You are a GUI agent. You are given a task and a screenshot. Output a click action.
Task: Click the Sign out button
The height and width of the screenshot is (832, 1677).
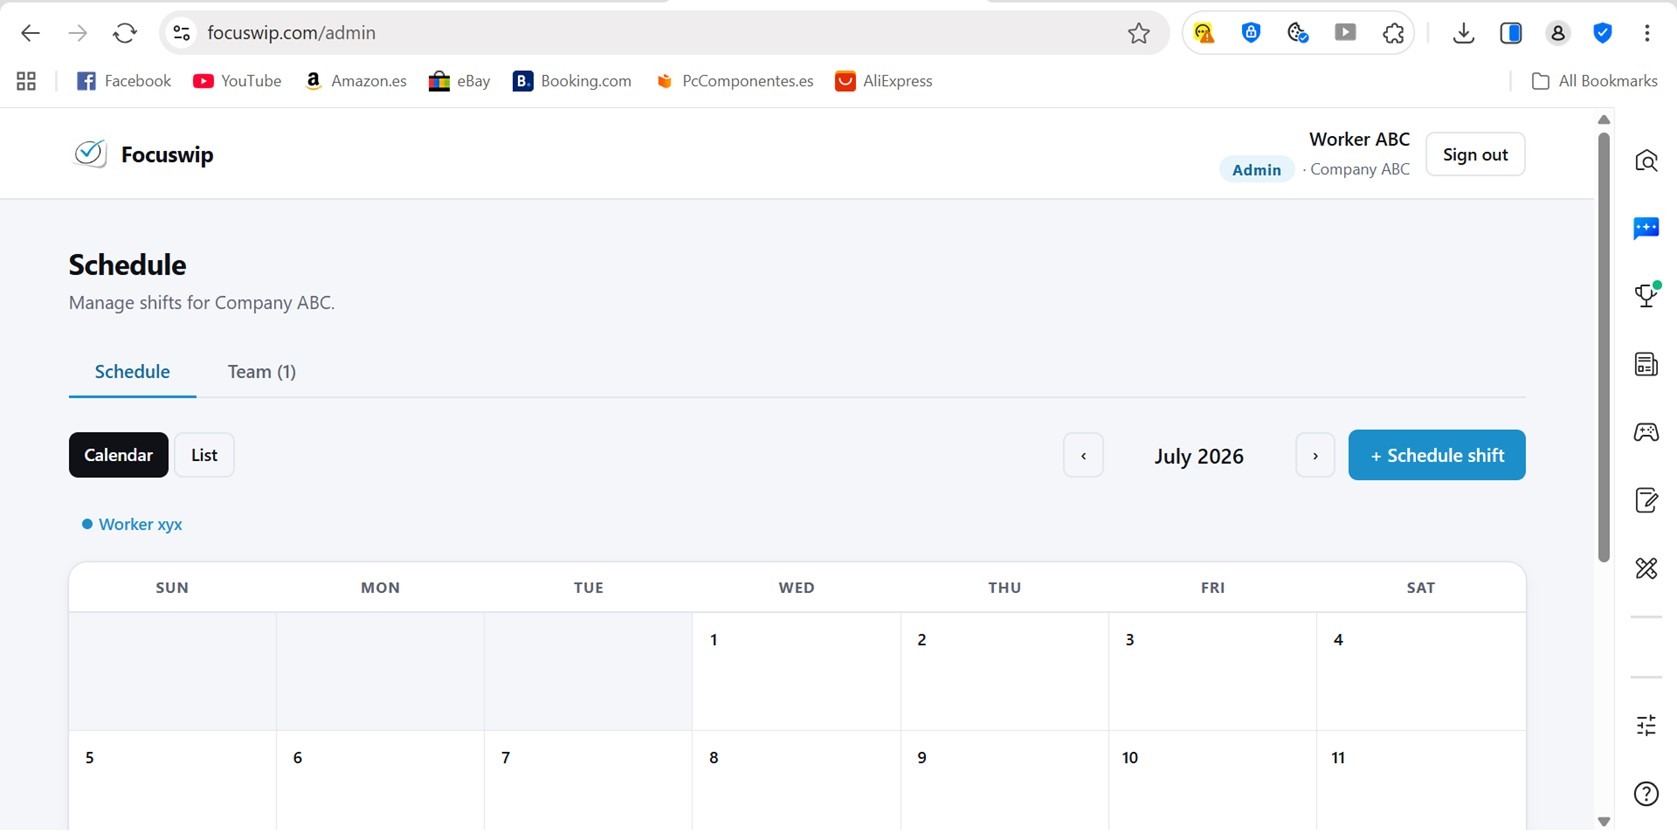(x=1475, y=154)
